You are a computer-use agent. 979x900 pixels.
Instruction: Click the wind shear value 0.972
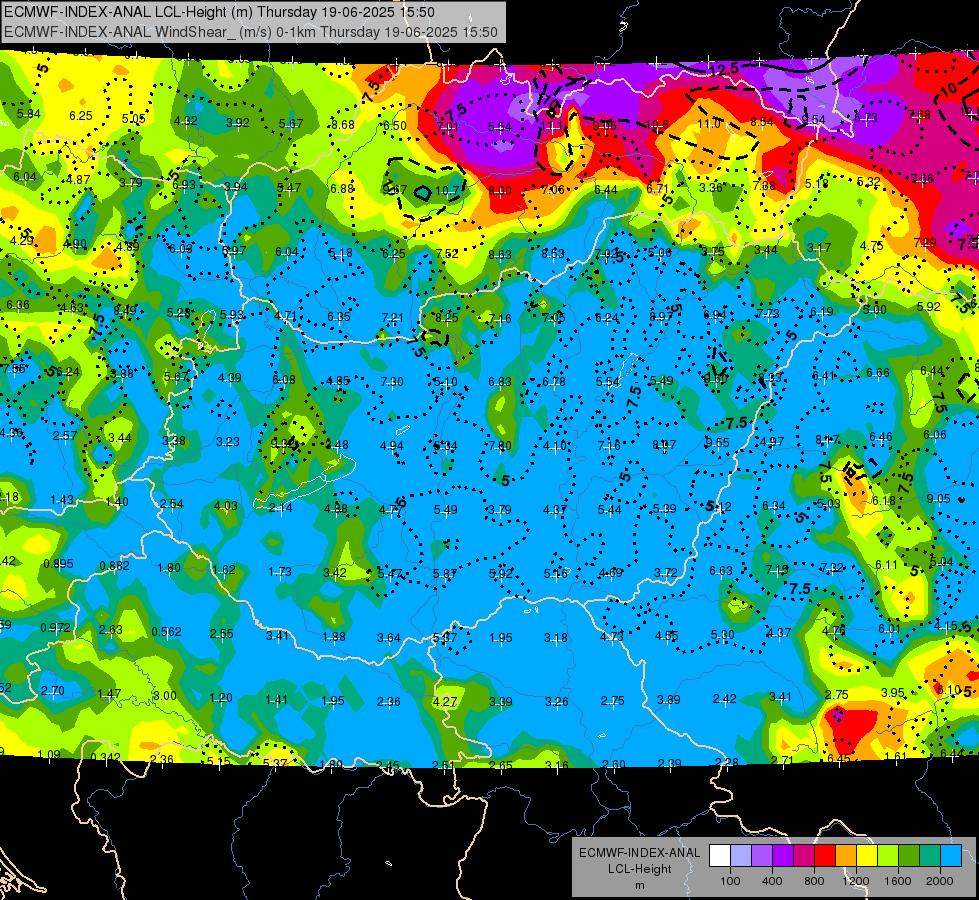56,627
